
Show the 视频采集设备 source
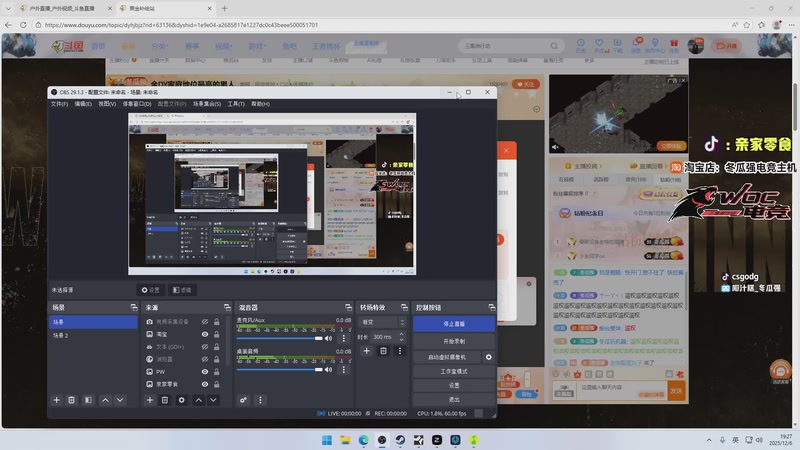click(205, 322)
